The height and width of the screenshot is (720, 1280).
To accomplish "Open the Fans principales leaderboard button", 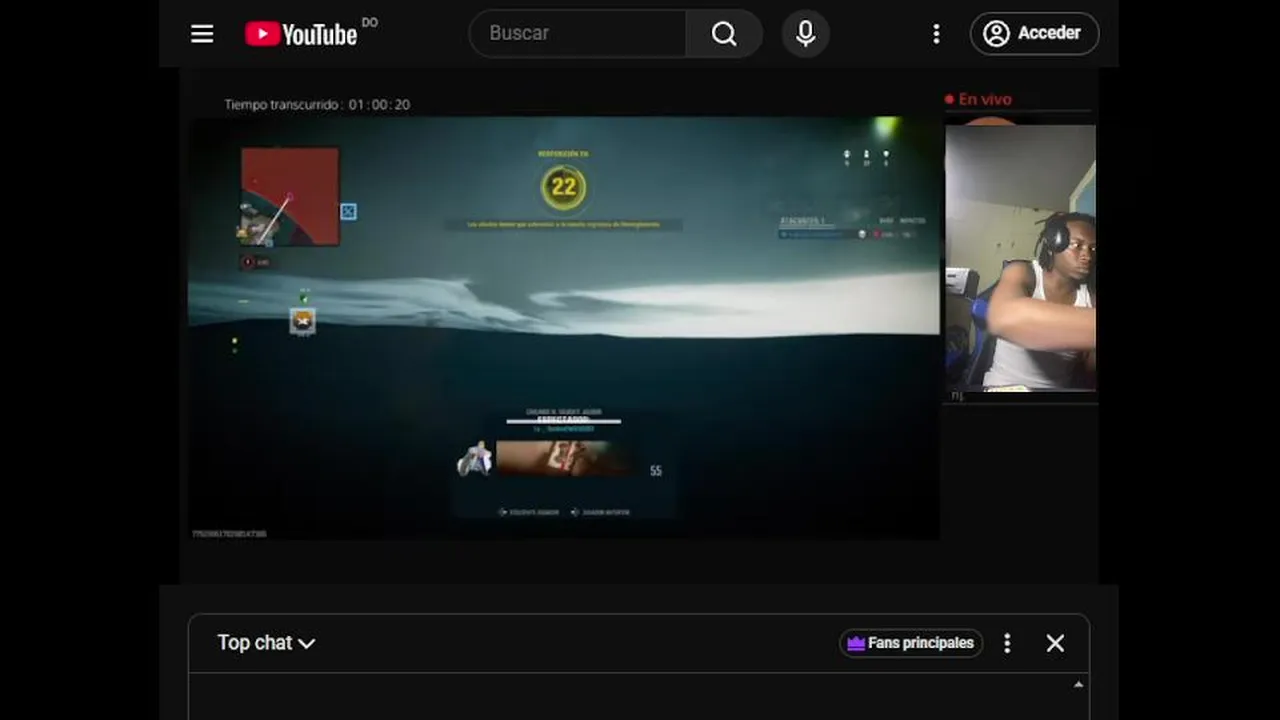I will point(911,643).
